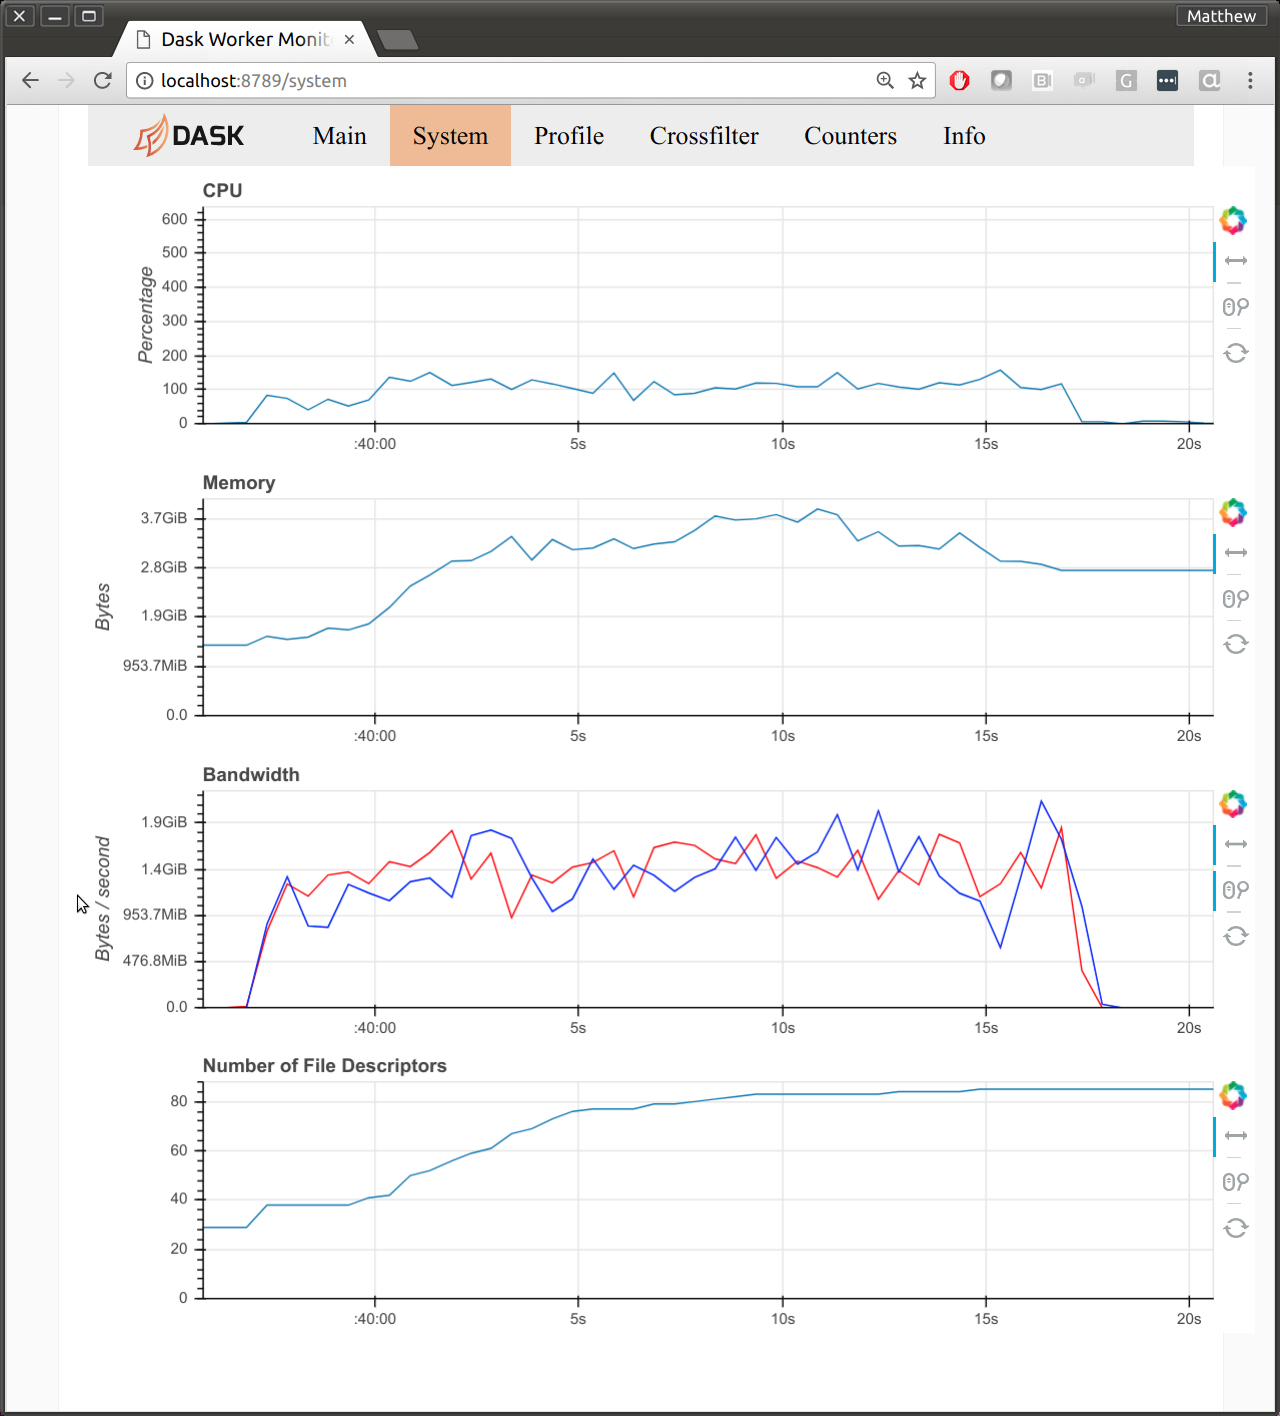Click the magnifier zoom icon in the address bar
This screenshot has width=1280, height=1416.
click(884, 80)
